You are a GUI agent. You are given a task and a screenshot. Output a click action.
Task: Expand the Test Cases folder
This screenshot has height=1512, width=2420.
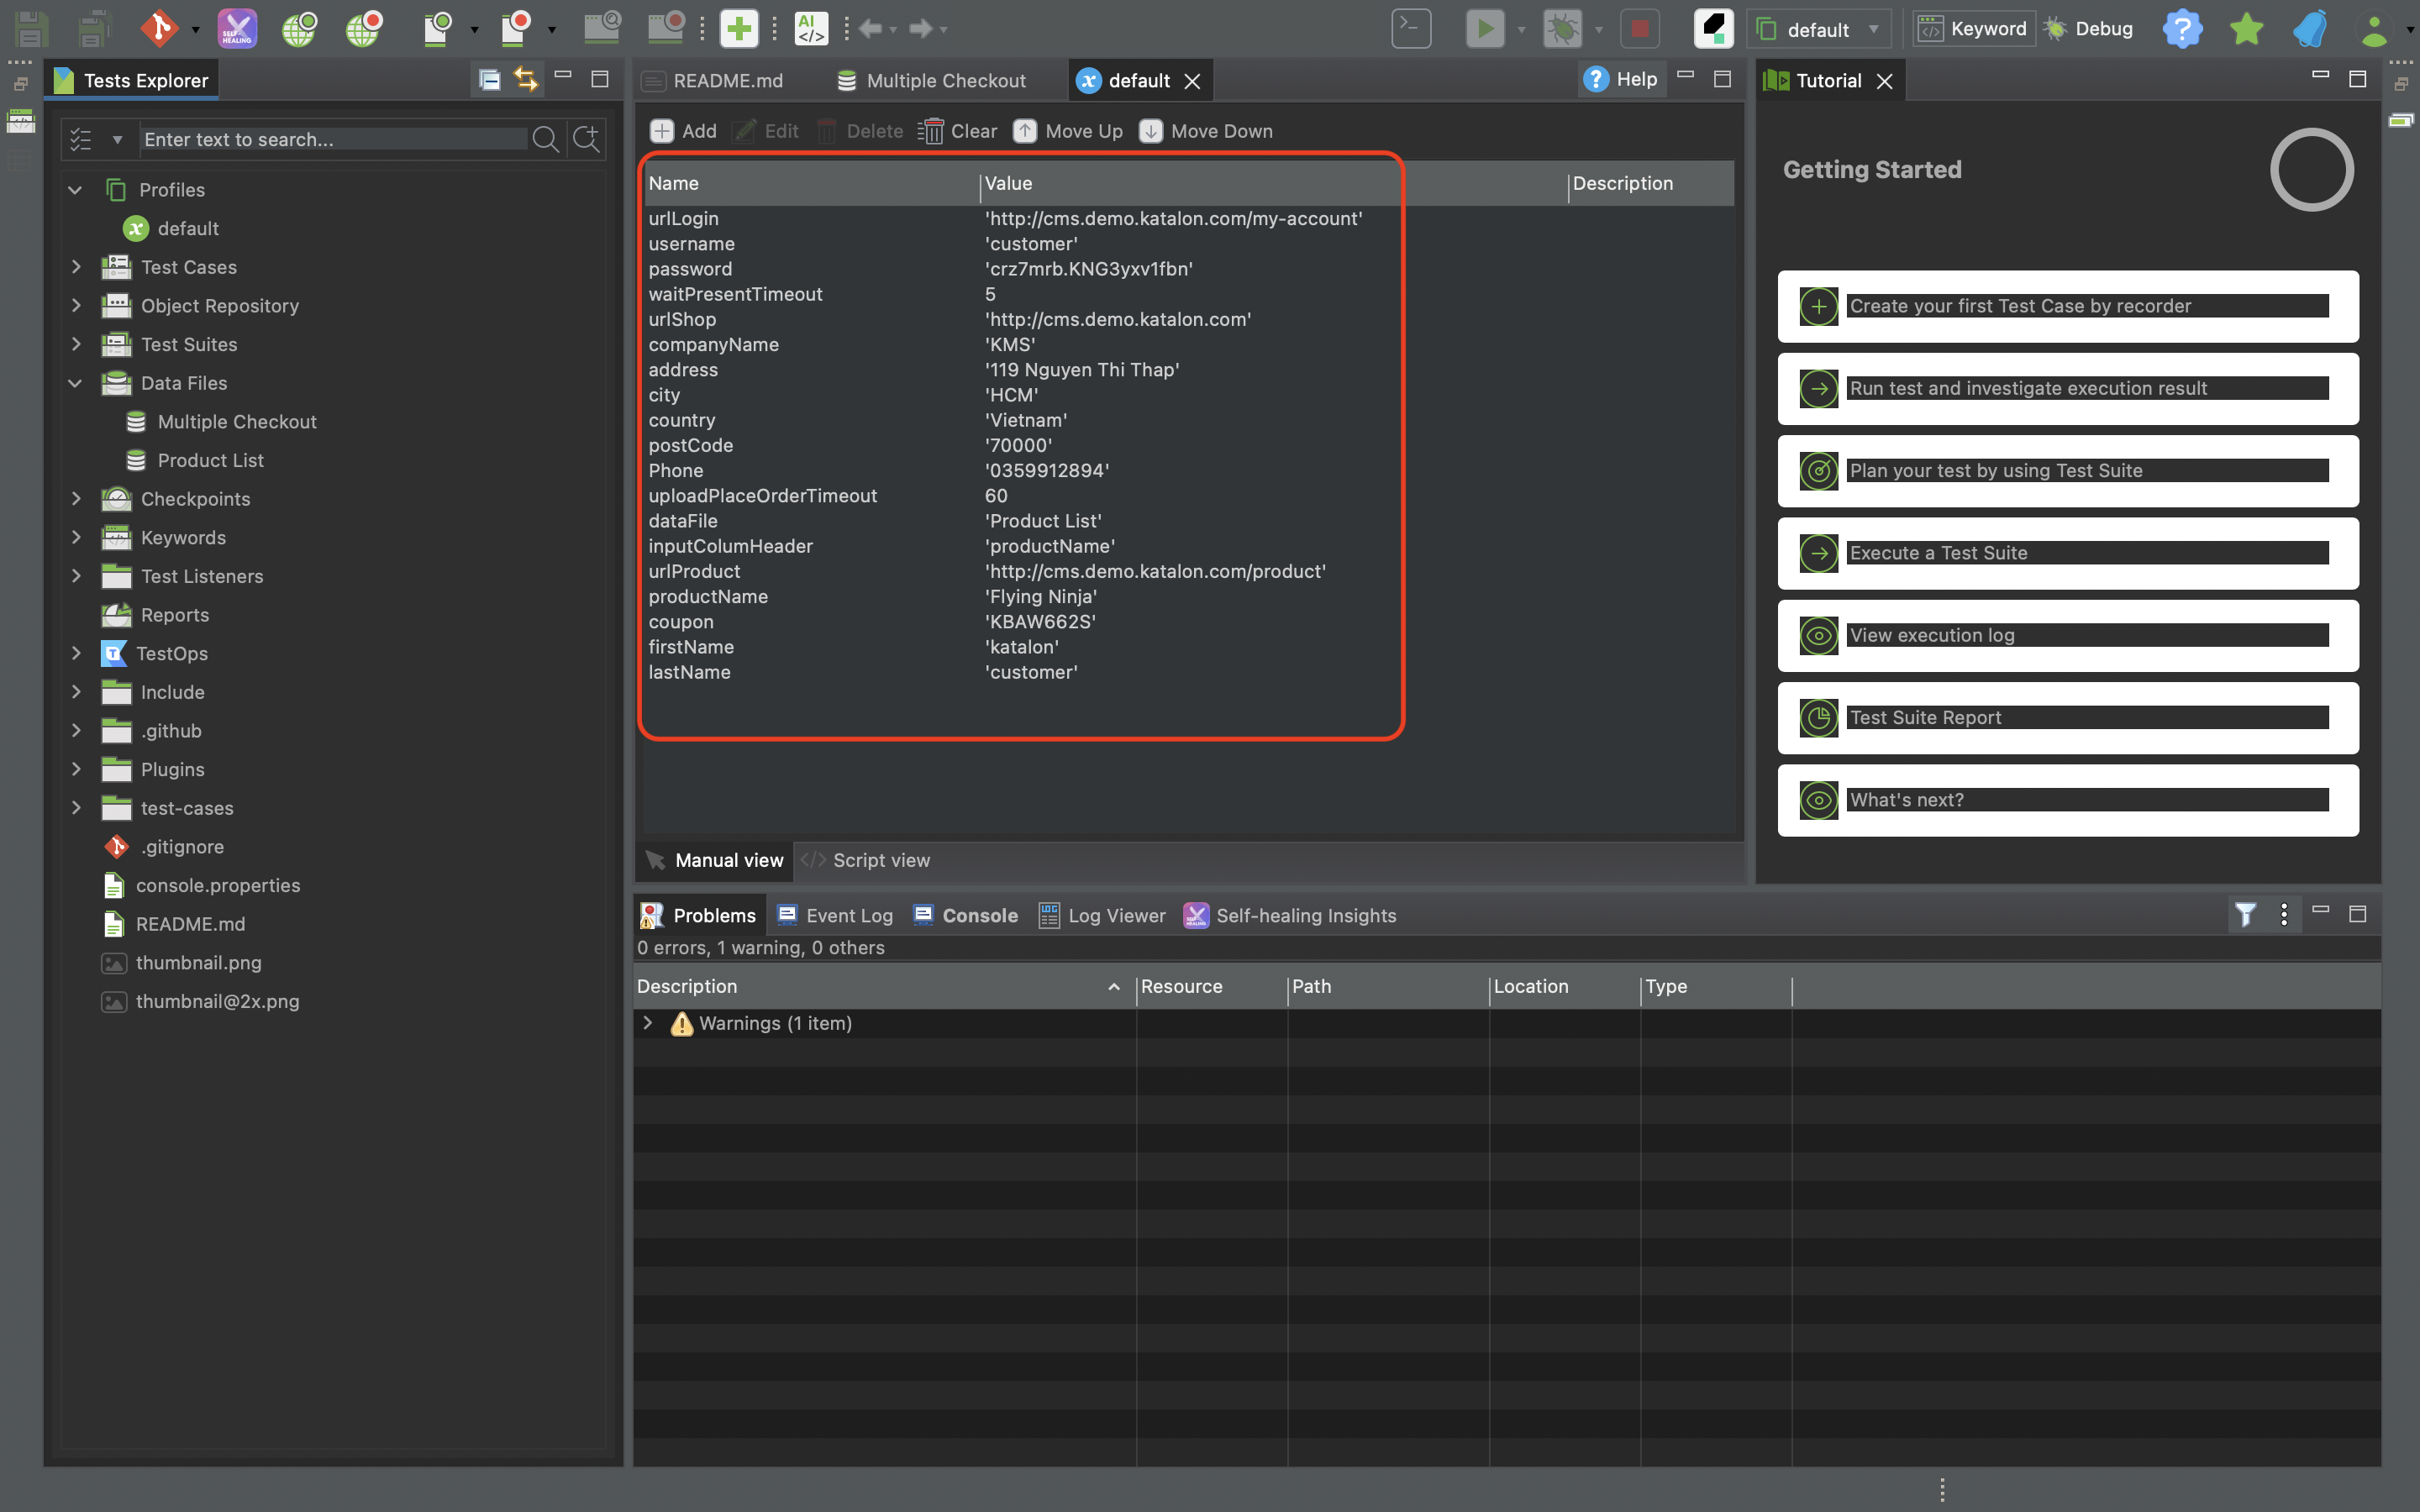[x=76, y=267]
